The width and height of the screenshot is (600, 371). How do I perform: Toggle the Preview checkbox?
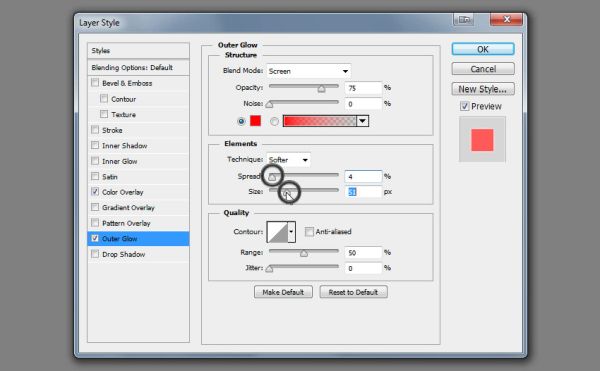coord(465,106)
